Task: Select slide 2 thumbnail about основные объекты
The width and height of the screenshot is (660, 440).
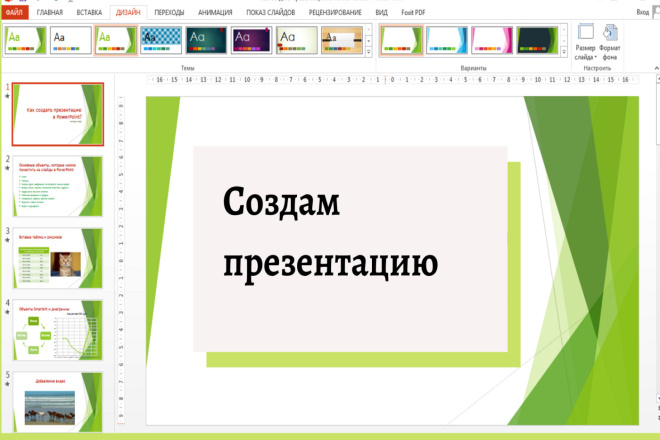Action: pos(58,186)
